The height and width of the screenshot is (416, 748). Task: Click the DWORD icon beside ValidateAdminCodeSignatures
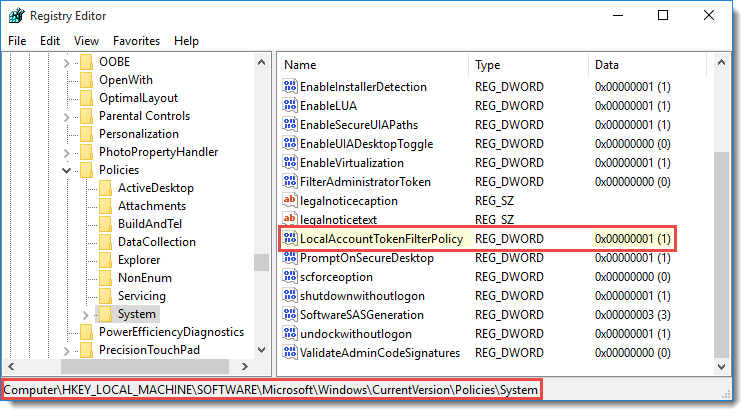290,353
